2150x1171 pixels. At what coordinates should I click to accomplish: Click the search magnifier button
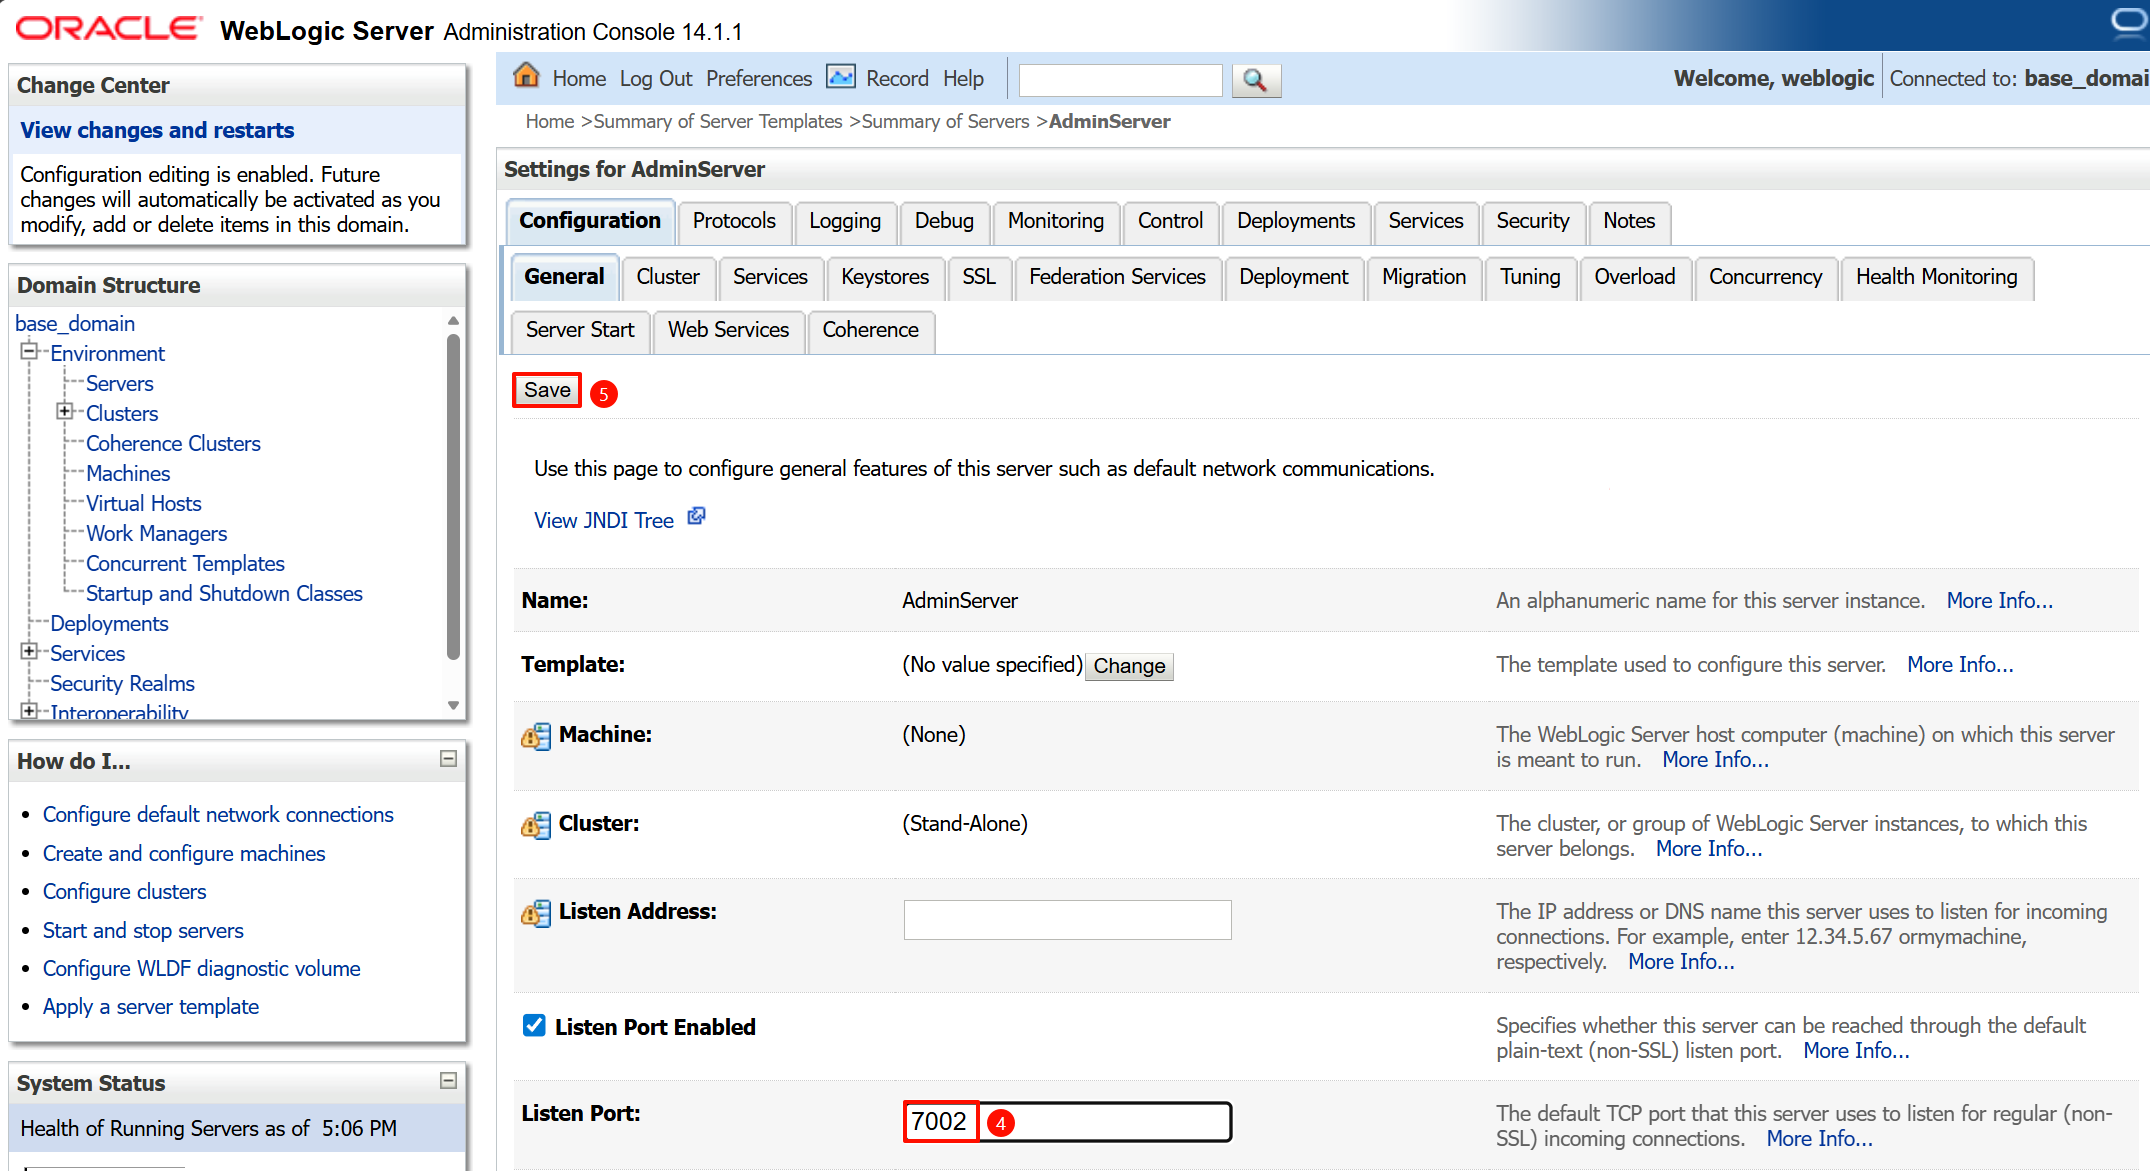pos(1256,80)
